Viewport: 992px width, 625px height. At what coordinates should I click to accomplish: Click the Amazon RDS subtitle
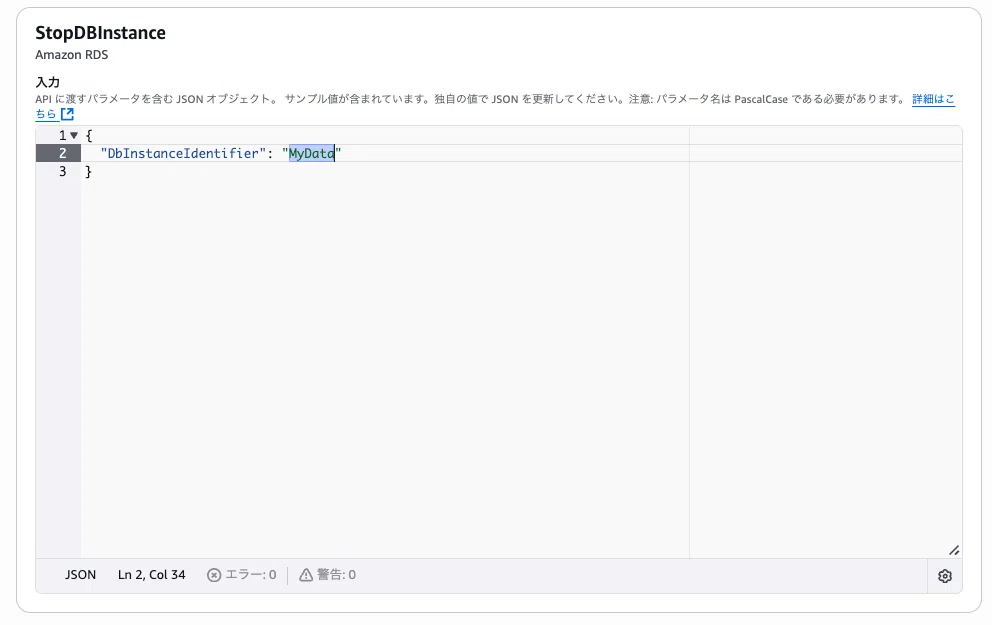pyautogui.click(x=71, y=55)
